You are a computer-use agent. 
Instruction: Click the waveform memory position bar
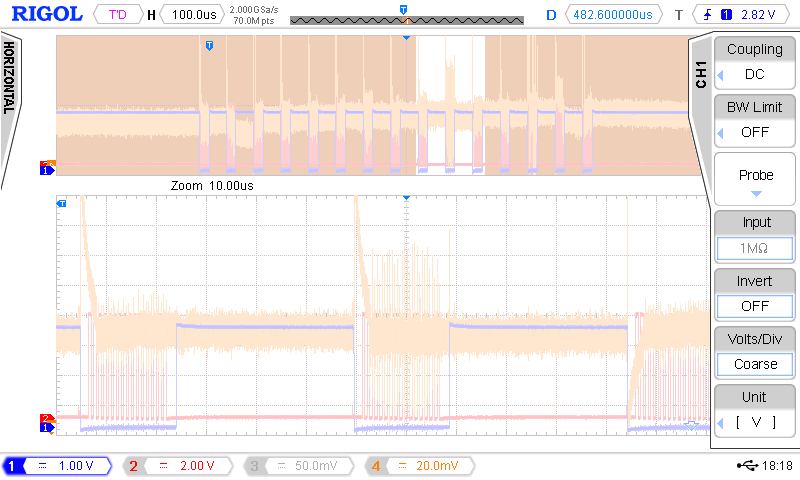pos(407,20)
